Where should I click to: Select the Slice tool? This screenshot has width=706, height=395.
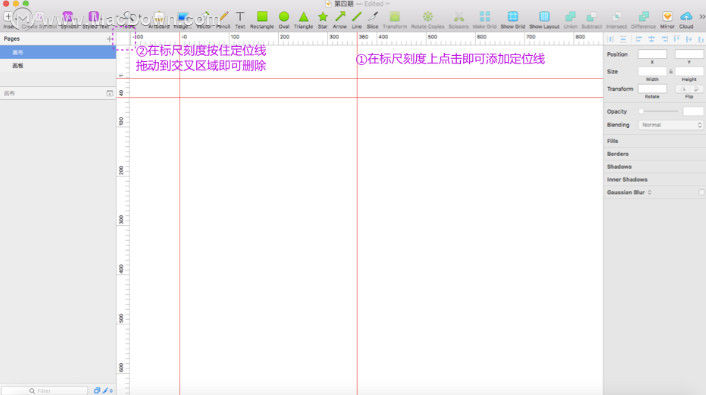(x=373, y=20)
